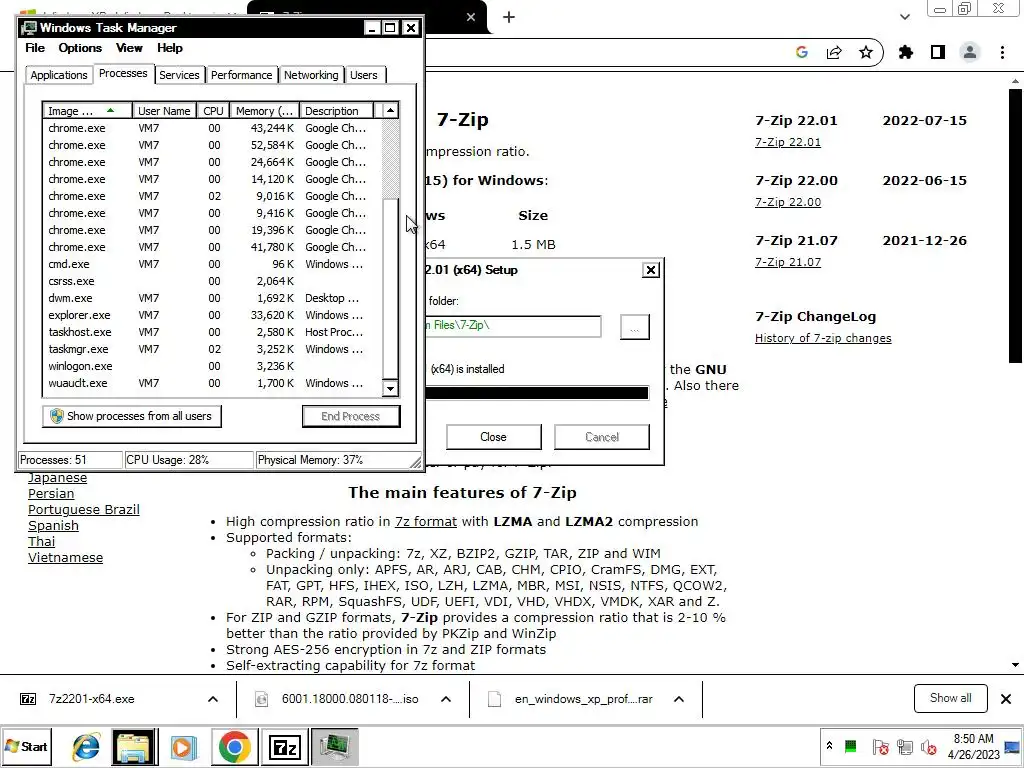Click the Start button
Image resolution: width=1024 pixels, height=768 pixels.
tap(26, 746)
